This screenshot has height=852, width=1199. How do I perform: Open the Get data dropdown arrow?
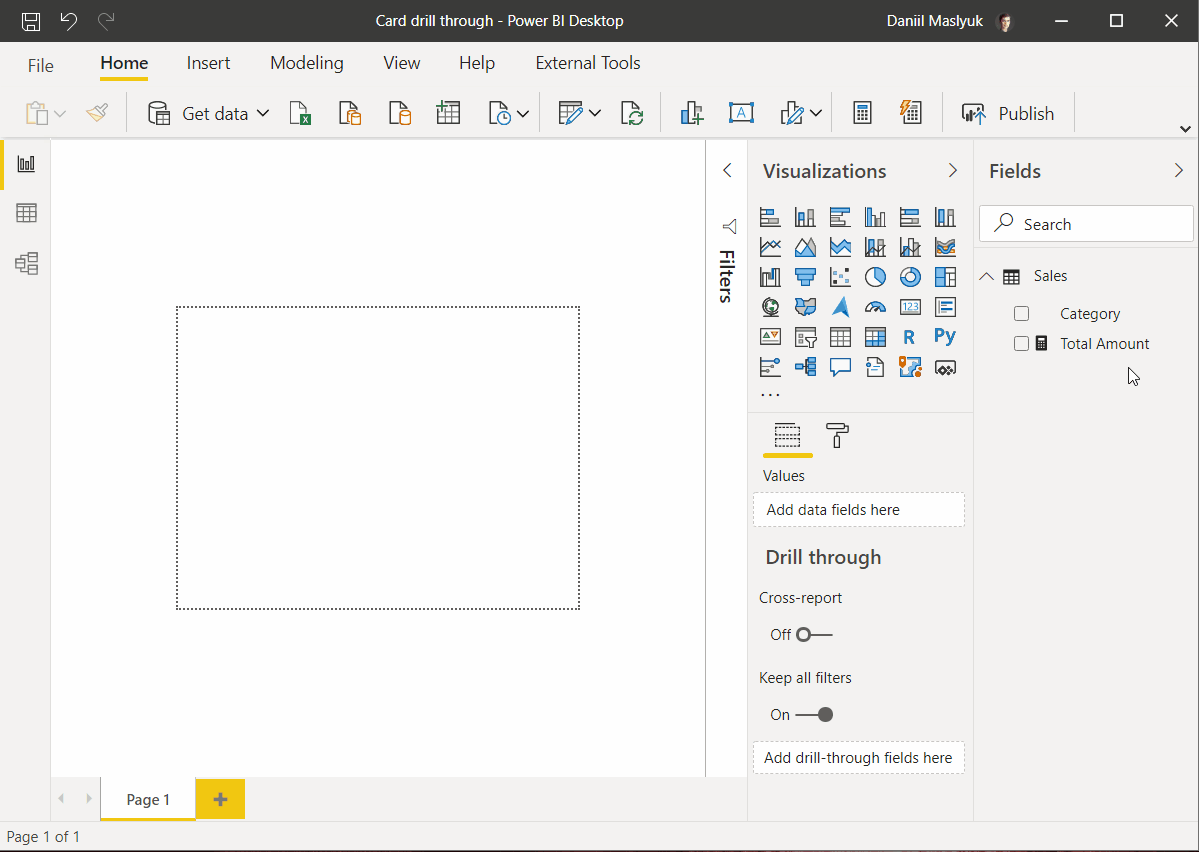coord(263,113)
